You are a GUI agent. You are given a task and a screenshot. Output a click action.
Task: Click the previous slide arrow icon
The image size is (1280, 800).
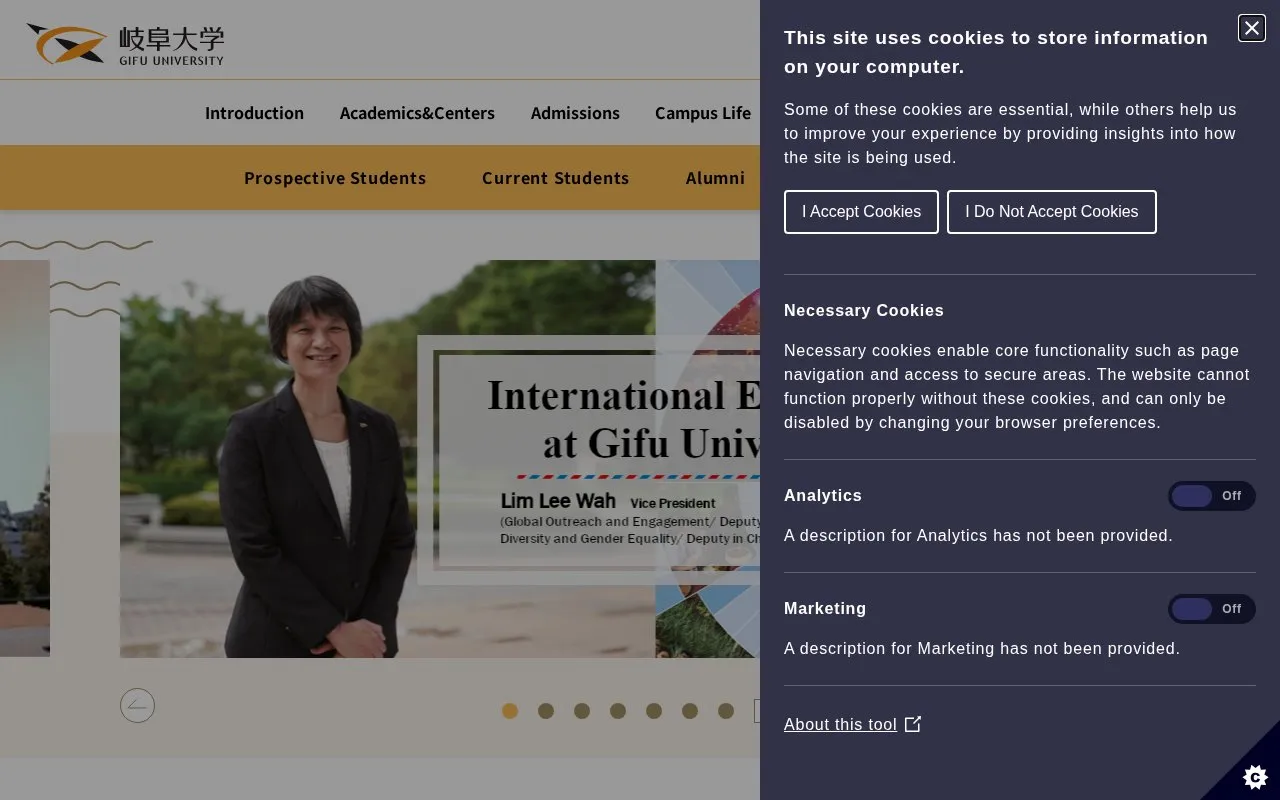point(137,706)
